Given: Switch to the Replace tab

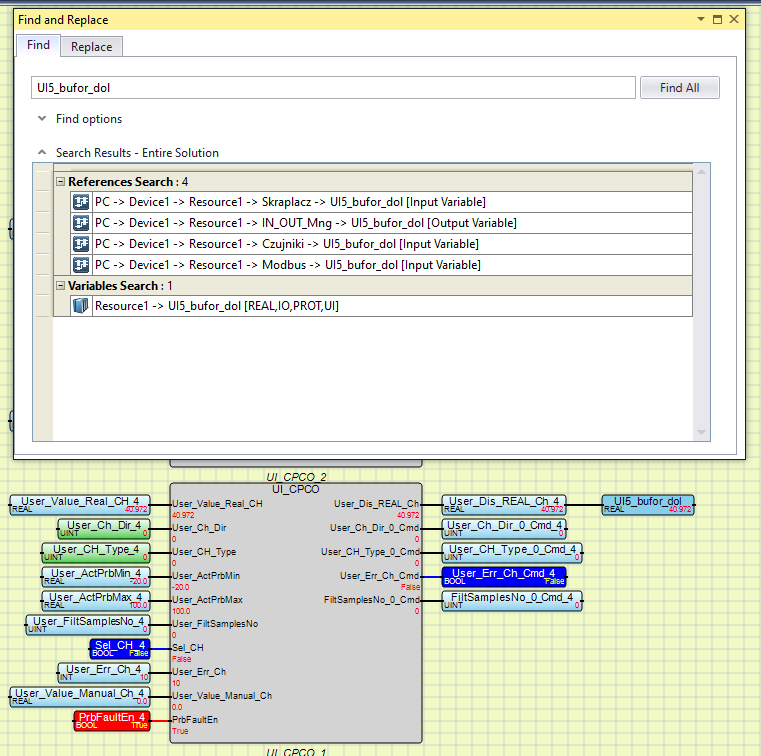Looking at the screenshot, I should coord(91,47).
